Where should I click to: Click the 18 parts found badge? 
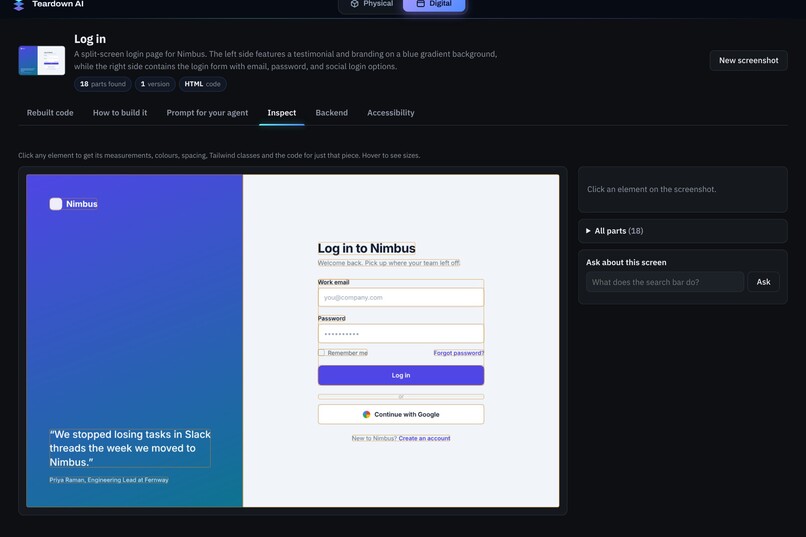[103, 84]
